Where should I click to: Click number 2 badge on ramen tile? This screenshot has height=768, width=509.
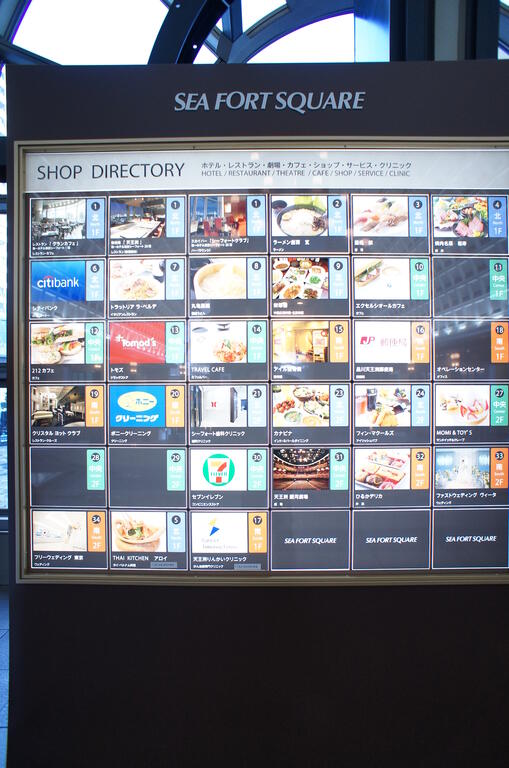click(x=338, y=216)
